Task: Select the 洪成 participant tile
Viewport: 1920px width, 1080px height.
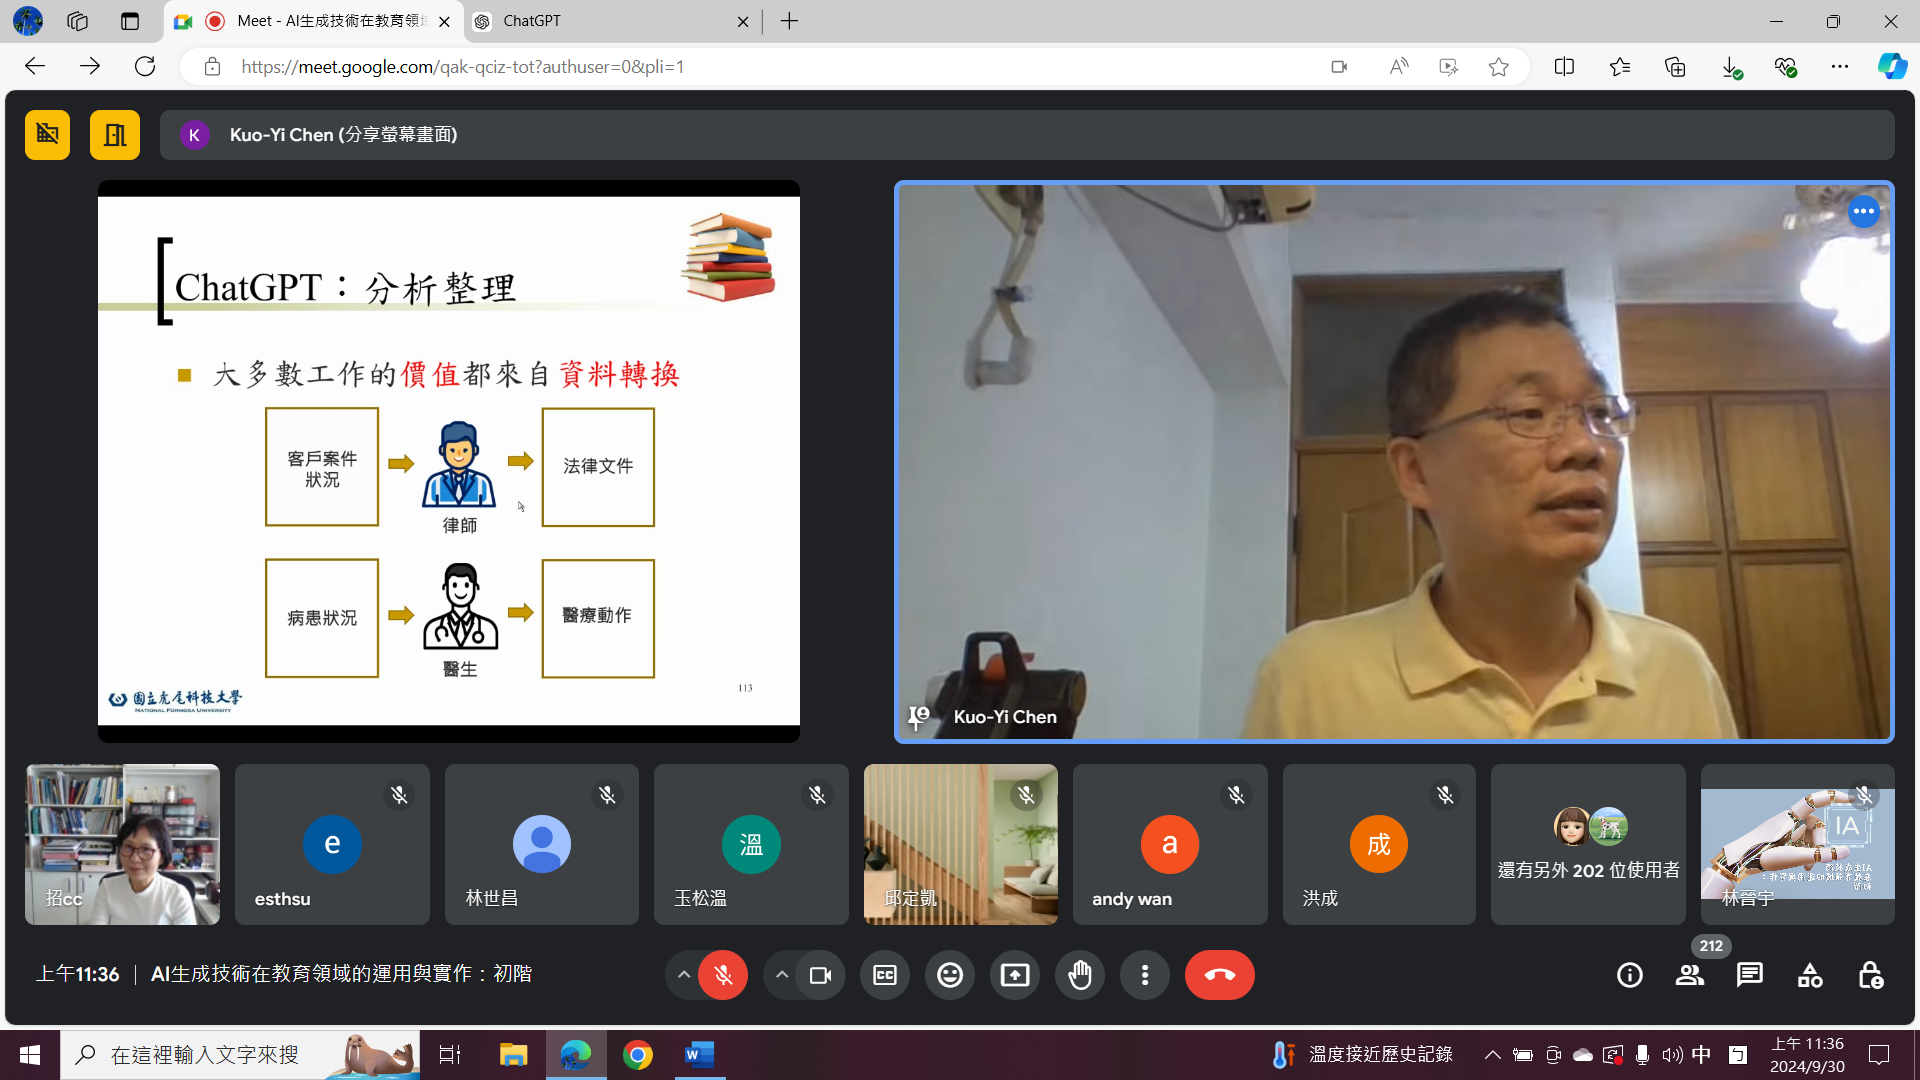Action: pyautogui.click(x=1379, y=844)
